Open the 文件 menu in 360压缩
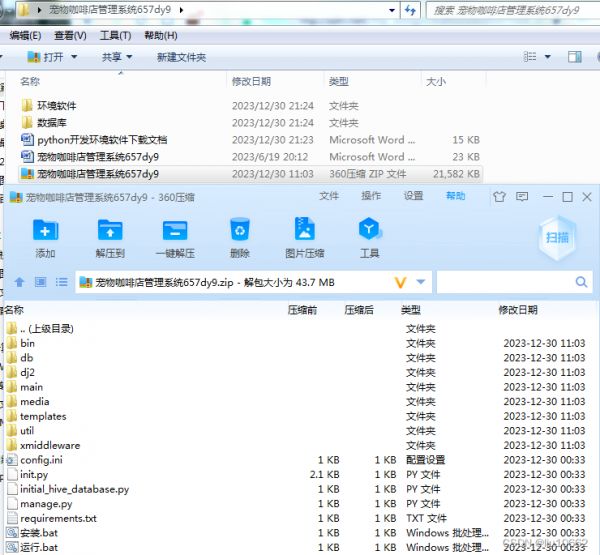Image resolution: width=600 pixels, height=555 pixels. 329,196
